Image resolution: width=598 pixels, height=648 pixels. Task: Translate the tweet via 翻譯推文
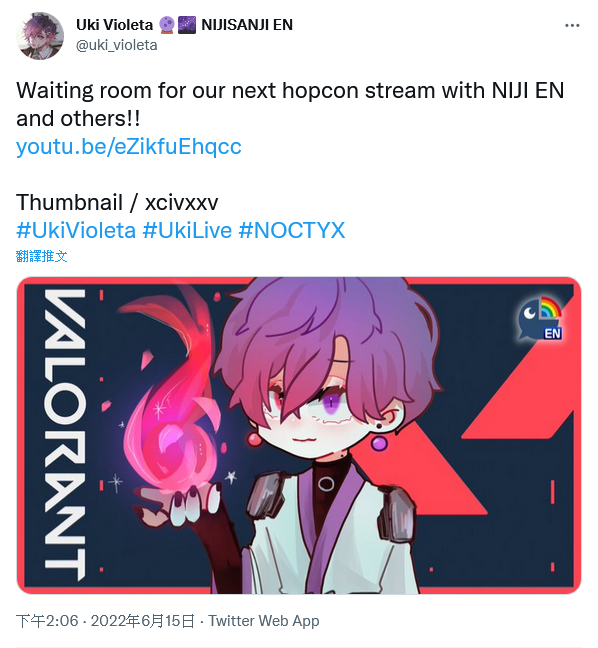tap(41, 256)
